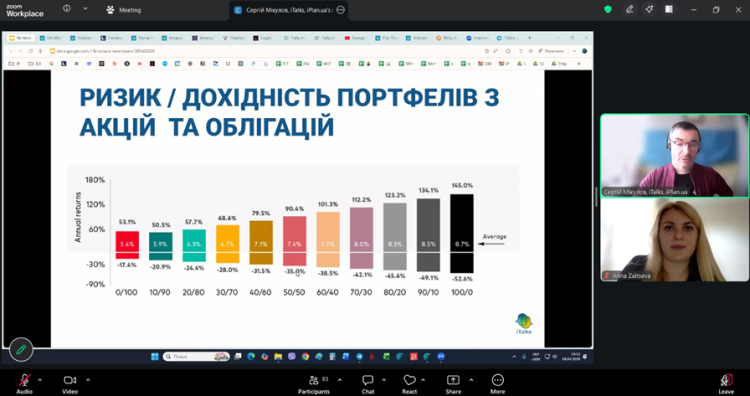Open audio settings chevron beside Audio
The height and width of the screenshot is (396, 750).
(x=40, y=380)
